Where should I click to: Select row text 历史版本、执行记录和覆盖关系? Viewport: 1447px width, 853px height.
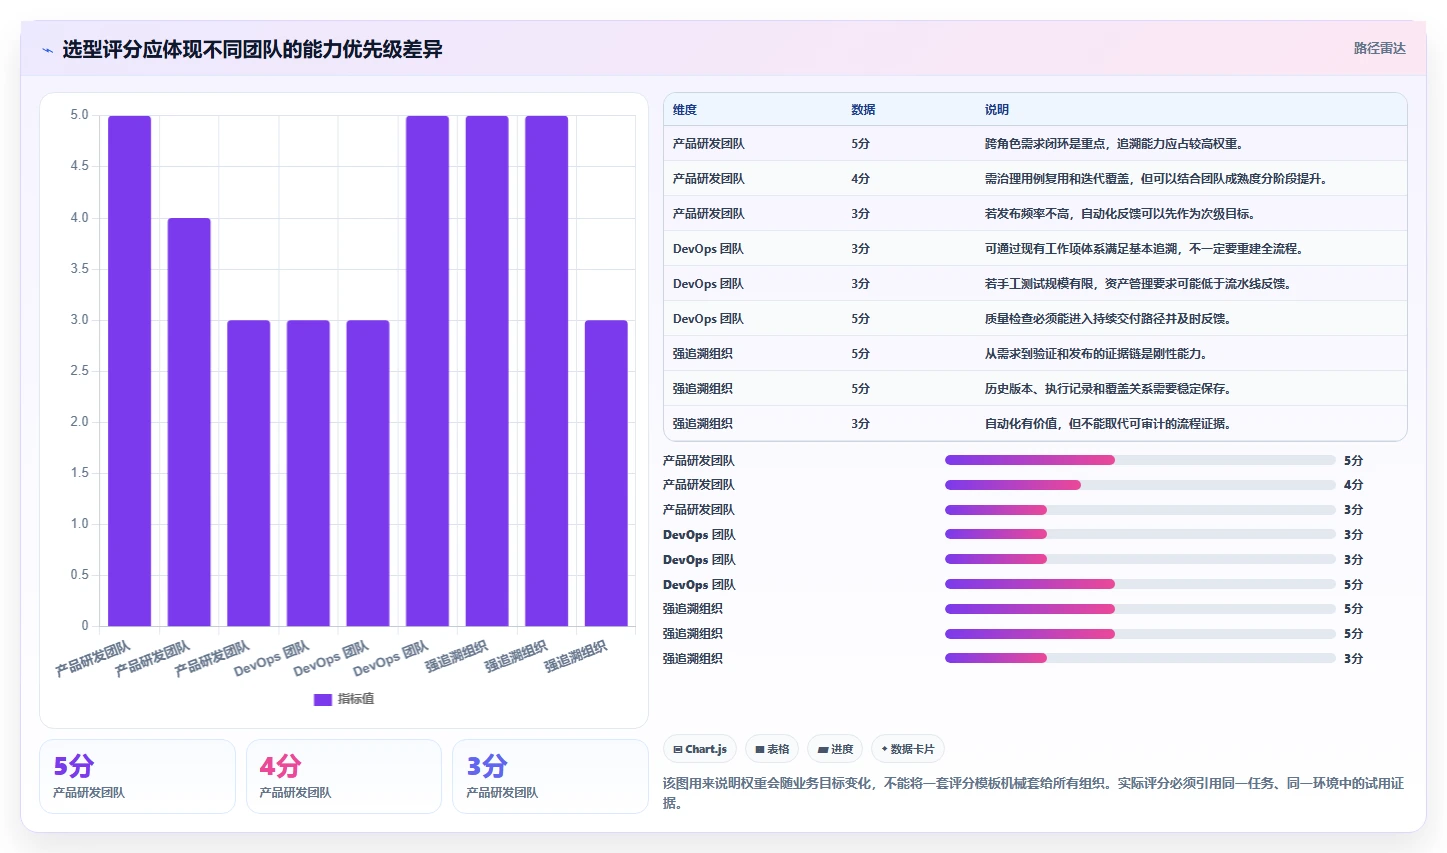click(1069, 389)
